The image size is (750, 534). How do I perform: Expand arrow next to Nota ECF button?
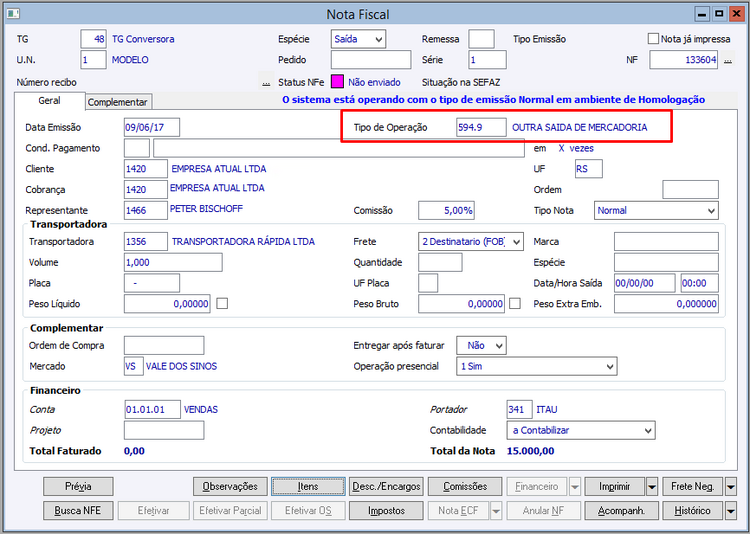[x=496, y=511]
